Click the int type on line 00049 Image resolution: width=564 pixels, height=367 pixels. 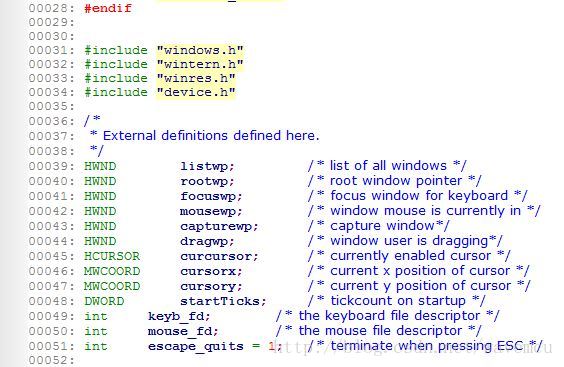coord(96,316)
